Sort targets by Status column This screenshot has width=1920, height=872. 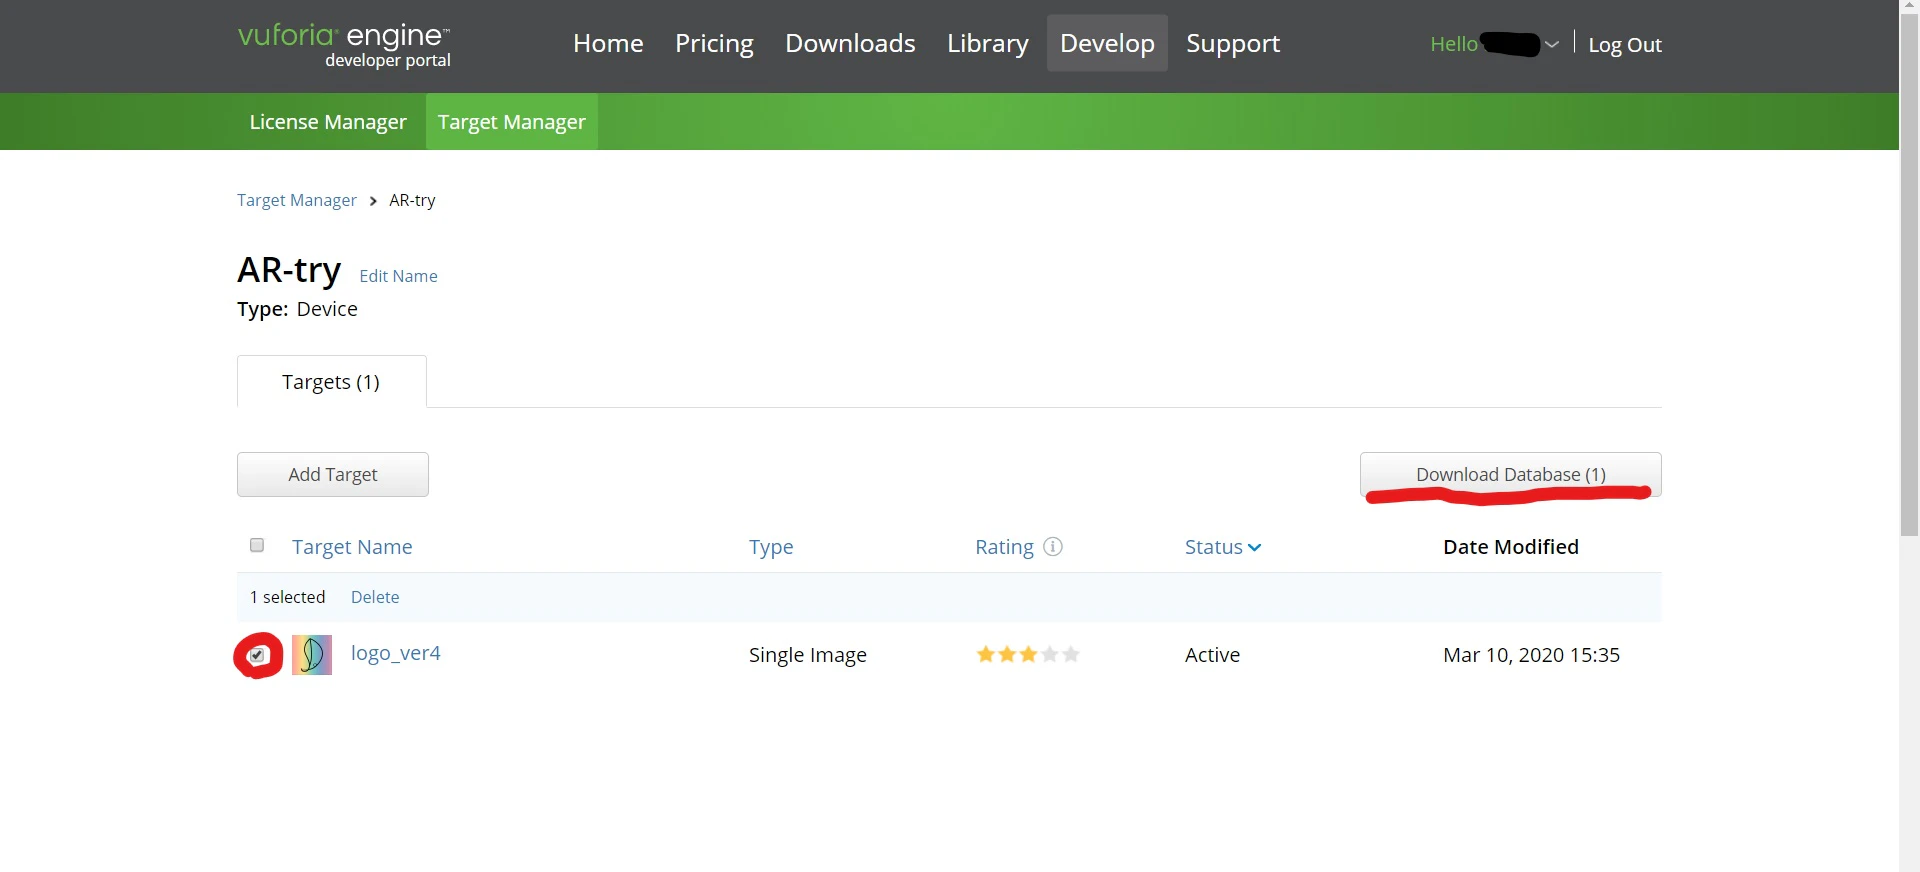(x=1223, y=547)
